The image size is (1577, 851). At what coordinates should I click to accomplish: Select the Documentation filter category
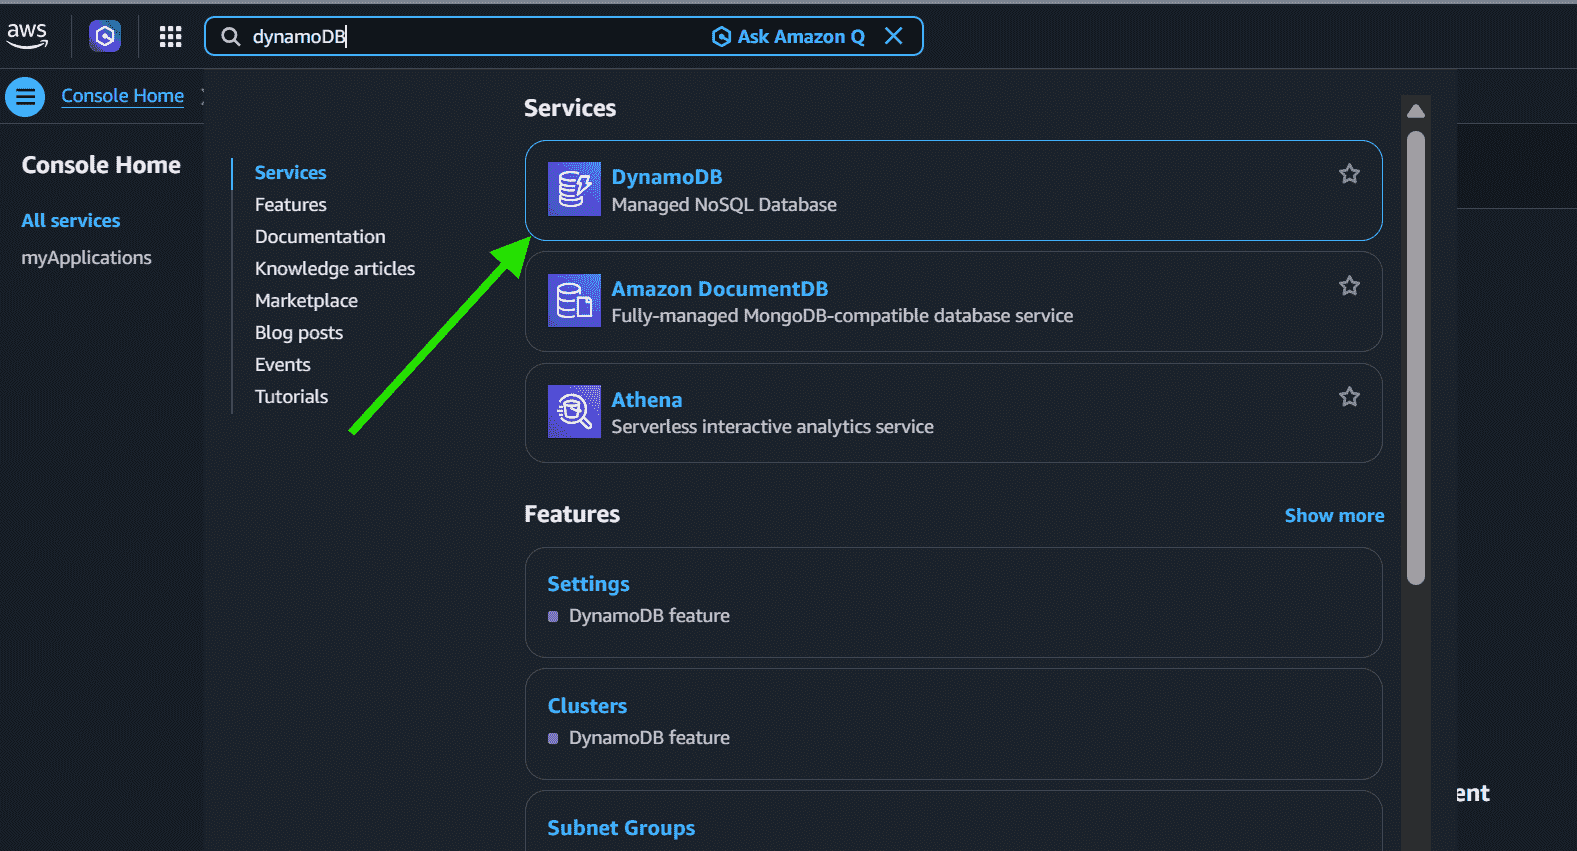320,237
